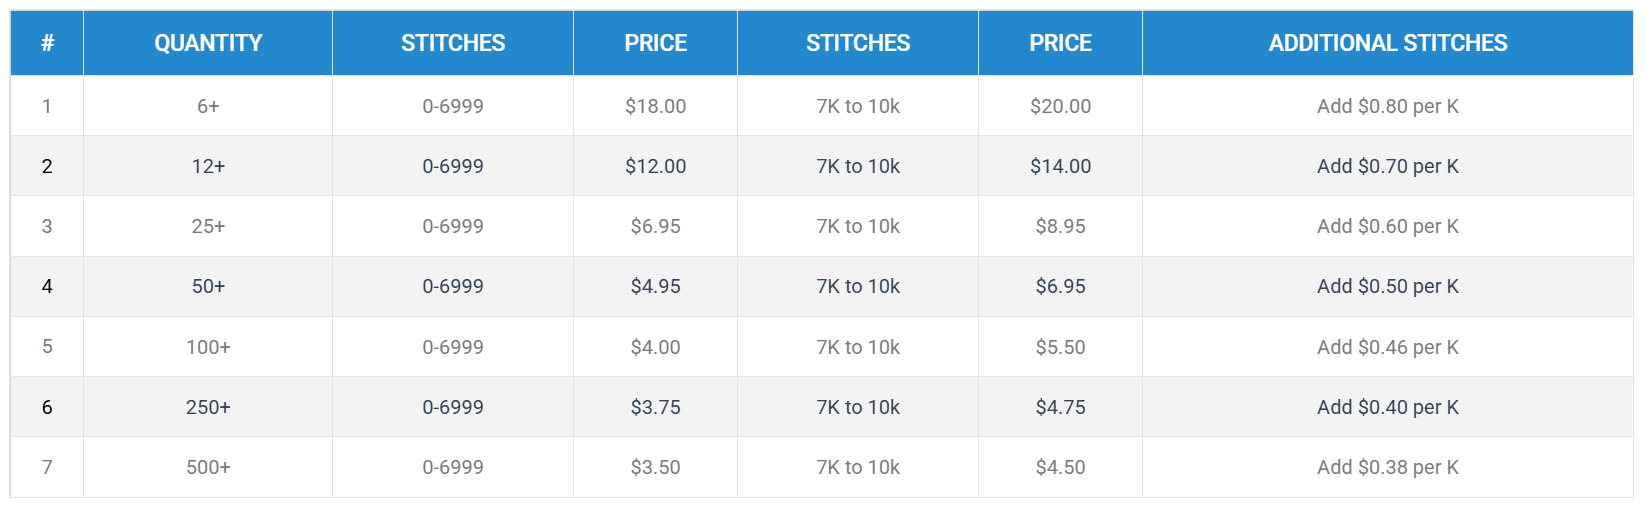
Task: Select the 50+ quantity cell
Action: tap(208, 286)
